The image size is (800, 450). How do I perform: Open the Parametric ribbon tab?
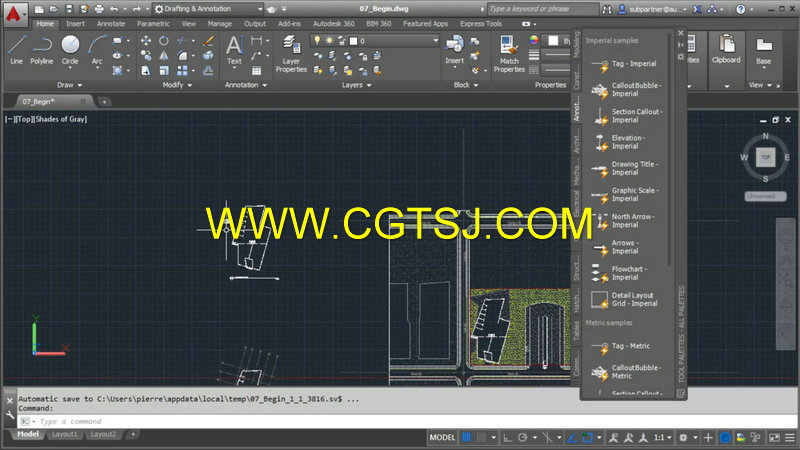pos(153,24)
